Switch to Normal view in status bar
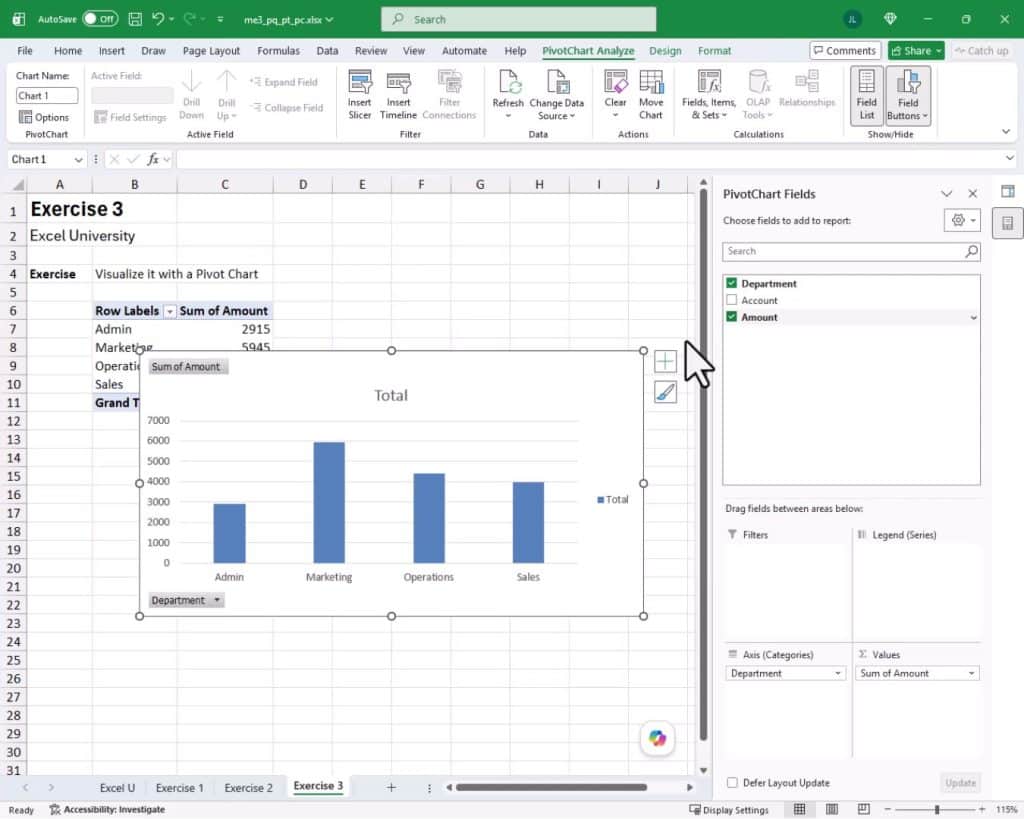Image resolution: width=1024 pixels, height=819 pixels. 799,809
